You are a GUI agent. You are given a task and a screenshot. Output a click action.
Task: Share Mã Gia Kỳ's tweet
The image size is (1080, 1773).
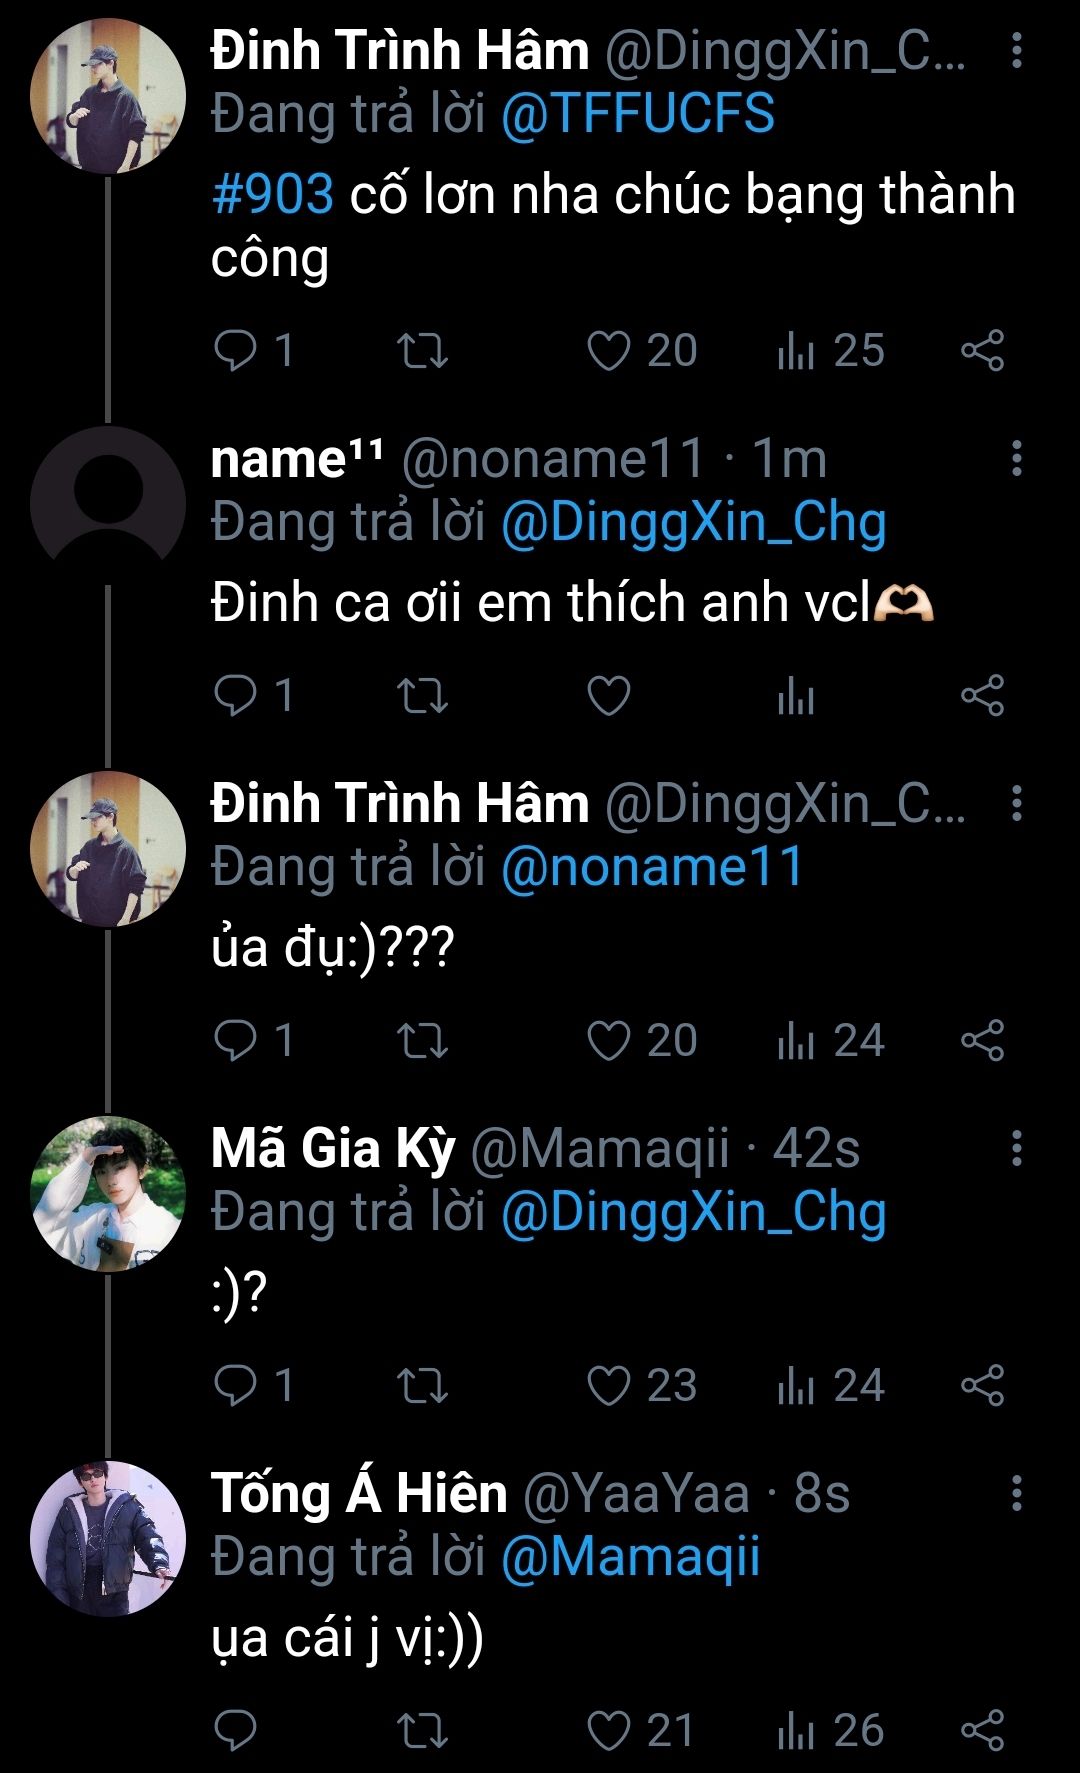[982, 1386]
